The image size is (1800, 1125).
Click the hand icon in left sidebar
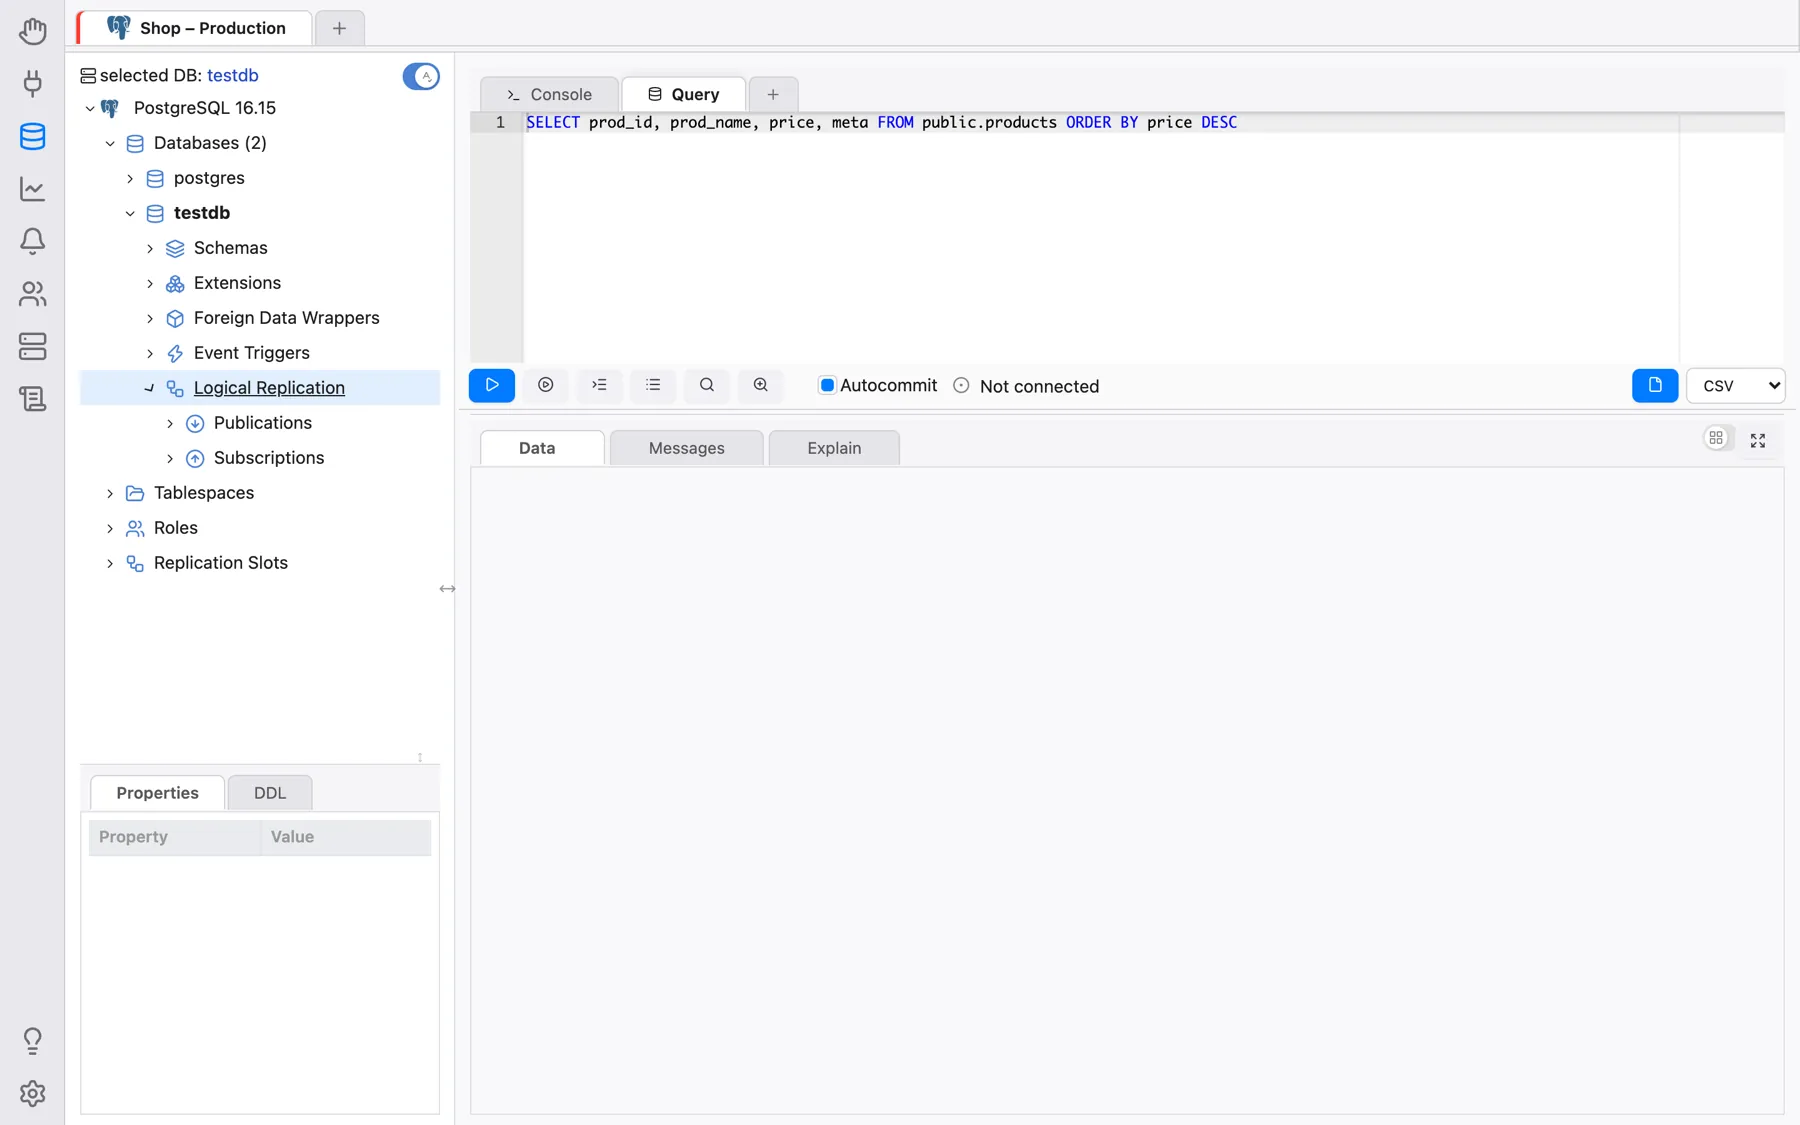(x=32, y=30)
